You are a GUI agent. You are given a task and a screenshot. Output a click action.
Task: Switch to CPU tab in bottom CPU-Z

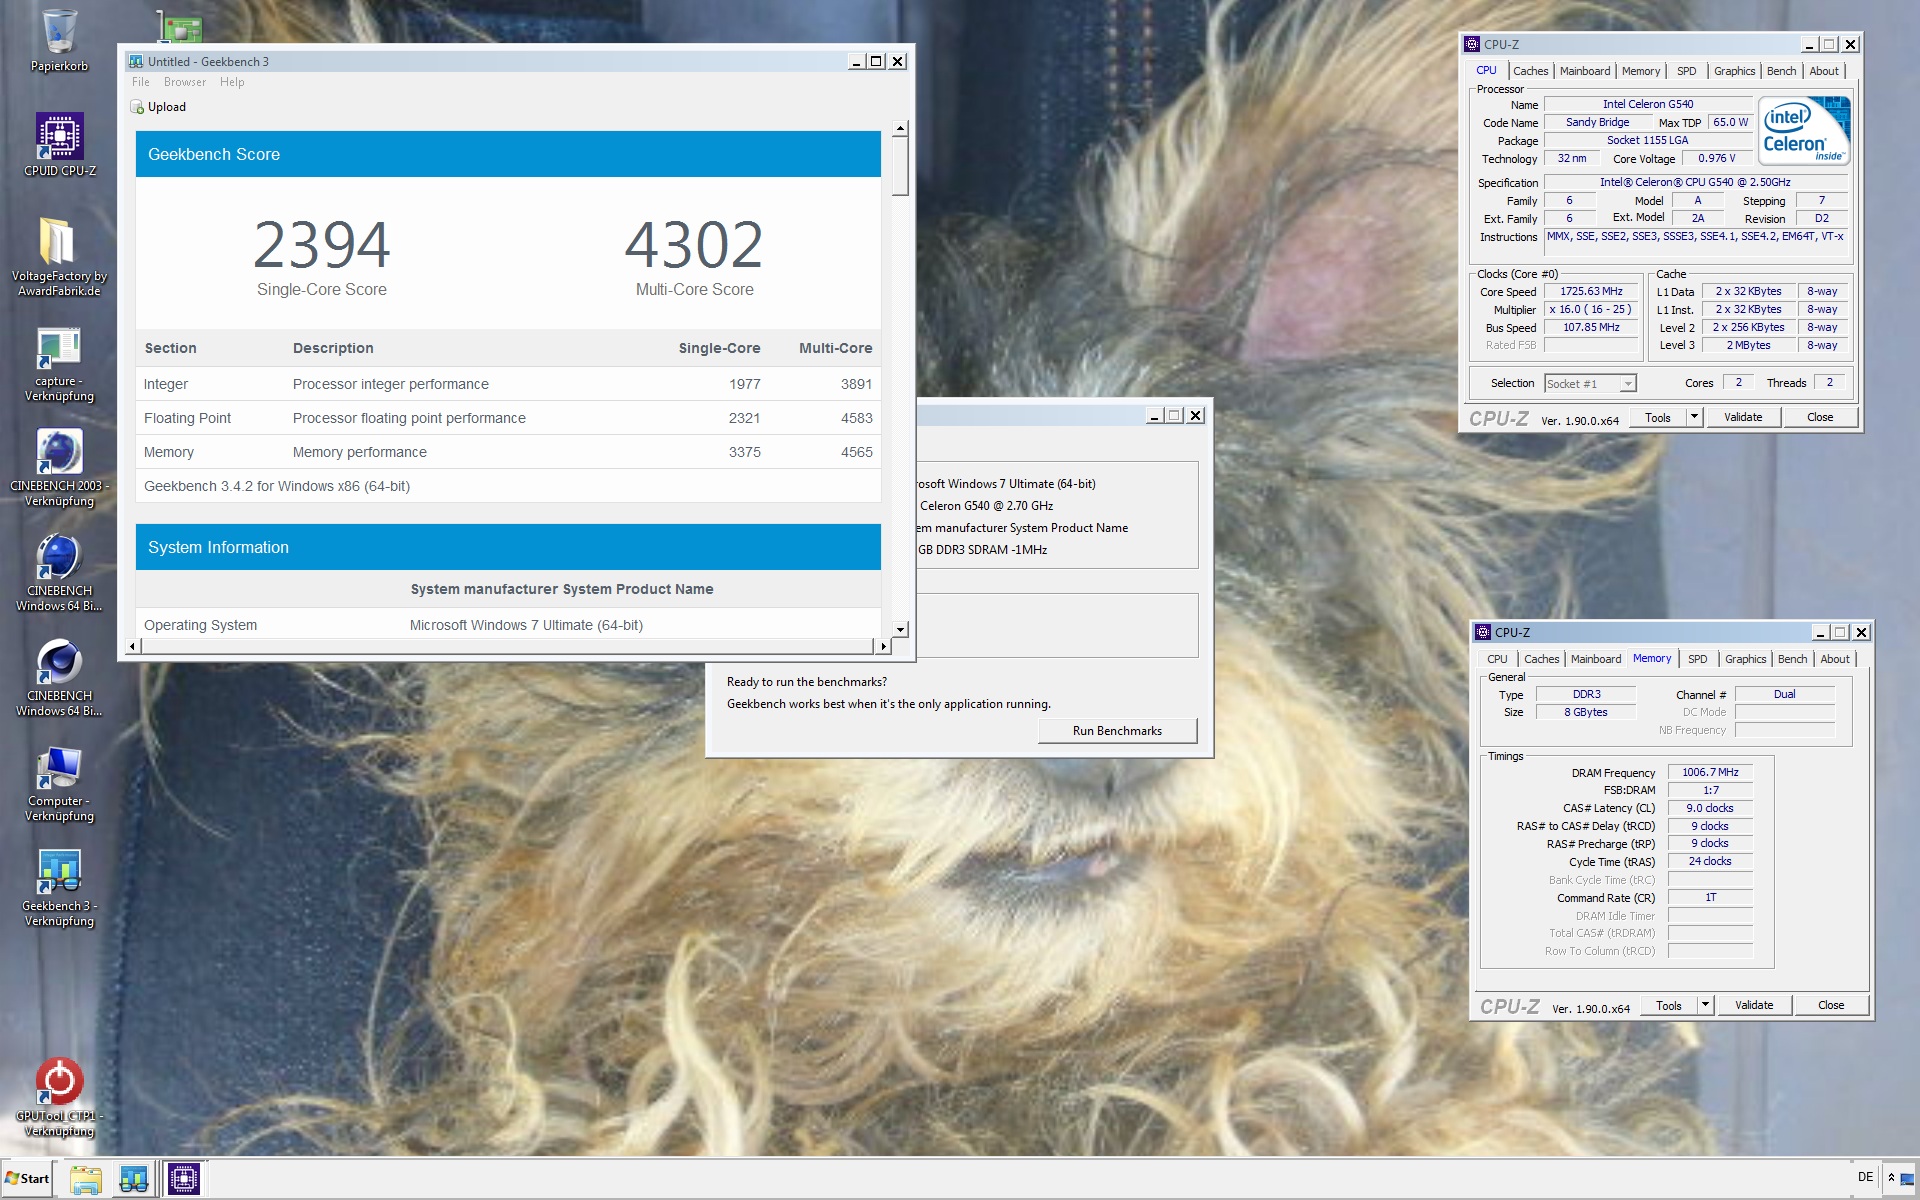1497,659
